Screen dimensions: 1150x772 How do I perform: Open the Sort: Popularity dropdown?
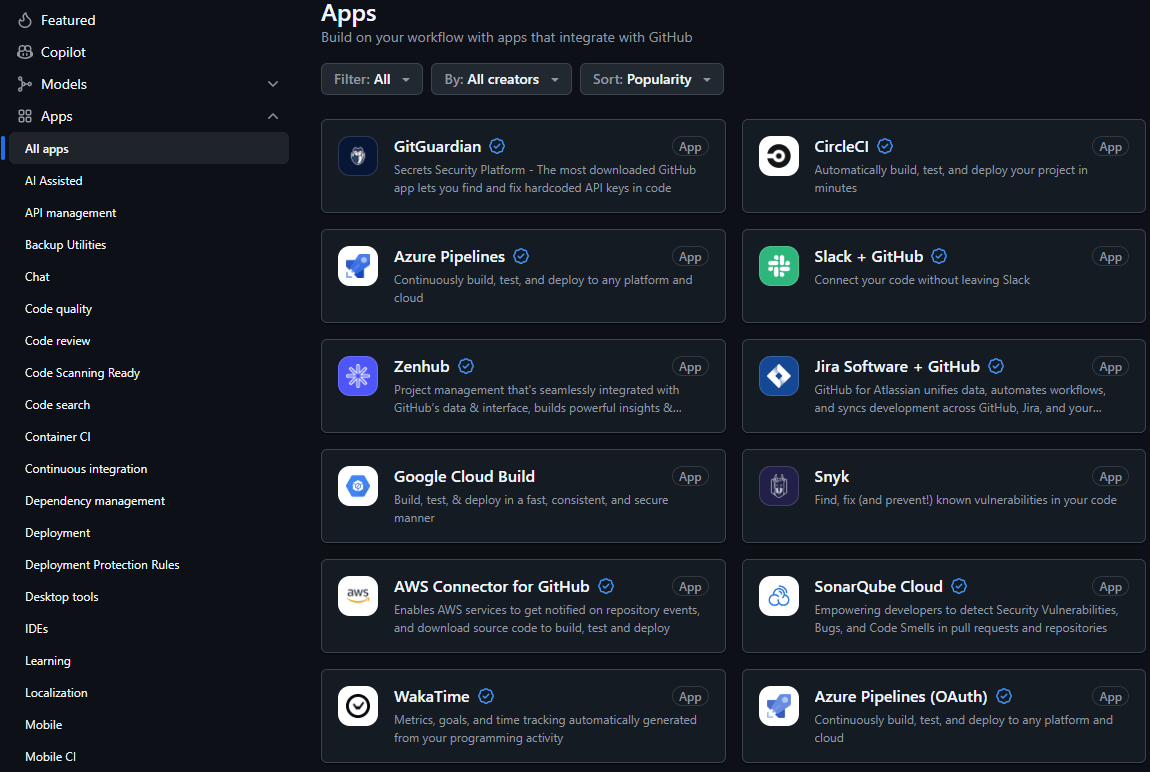point(651,79)
